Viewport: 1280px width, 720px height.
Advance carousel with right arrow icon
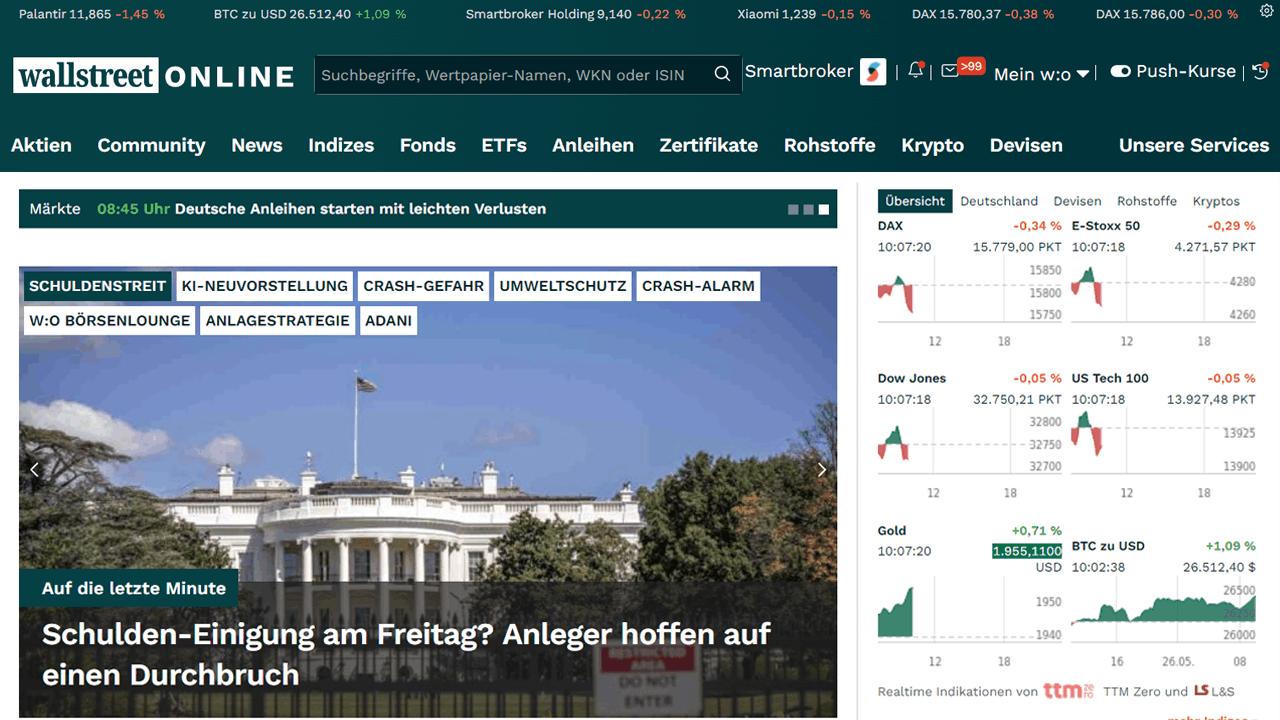(x=822, y=469)
